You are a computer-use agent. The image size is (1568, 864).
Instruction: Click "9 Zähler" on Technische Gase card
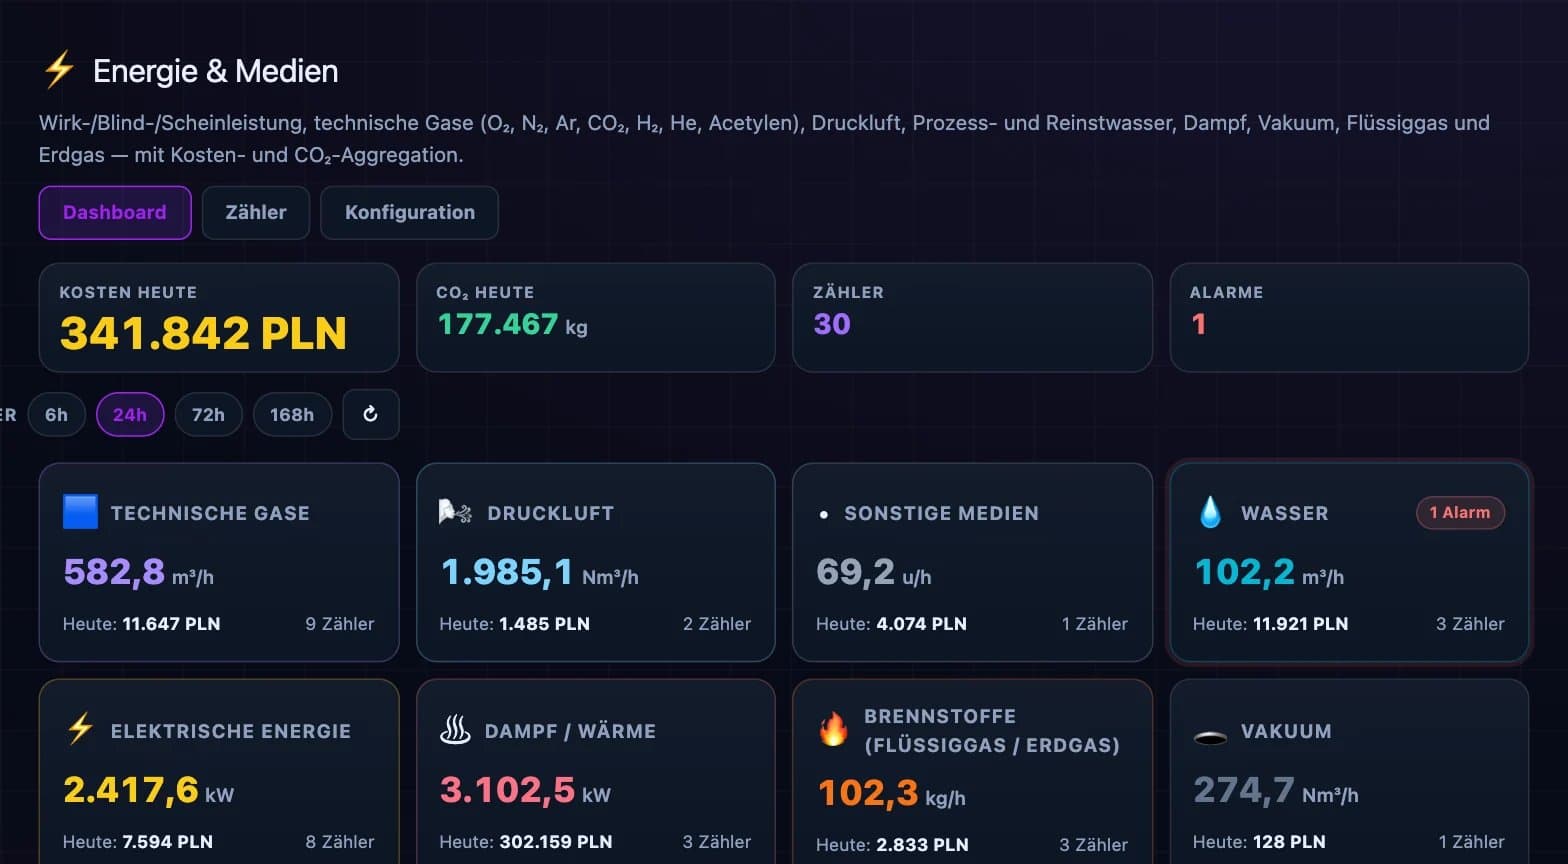click(x=340, y=624)
